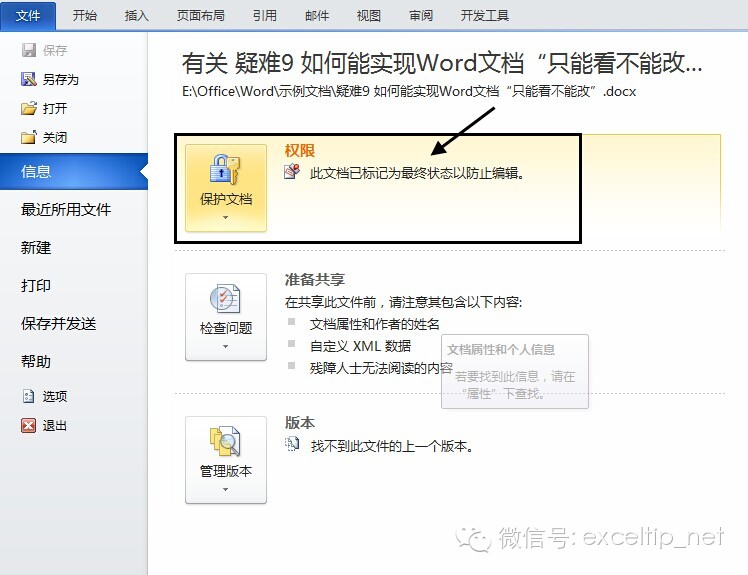The width and height of the screenshot is (748, 575).
Task: Open the 开发工具 ribbon tab
Action: pos(485,16)
